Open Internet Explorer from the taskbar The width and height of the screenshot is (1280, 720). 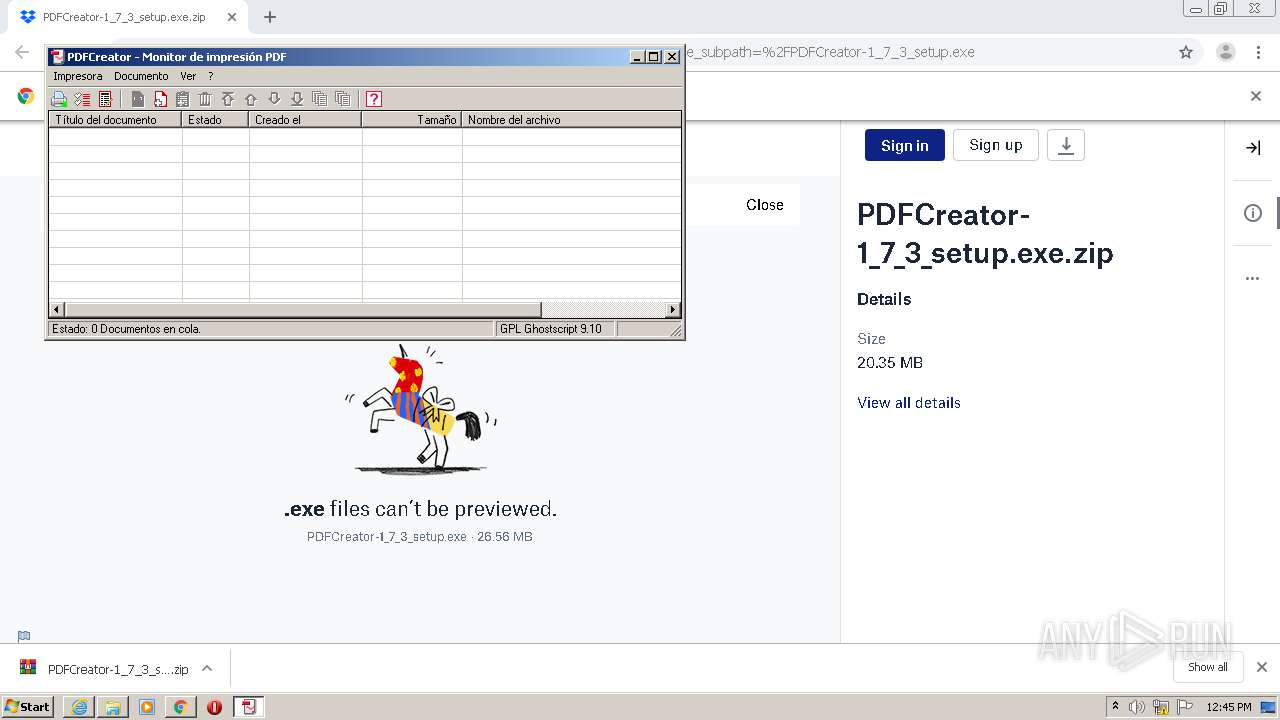click(x=79, y=707)
